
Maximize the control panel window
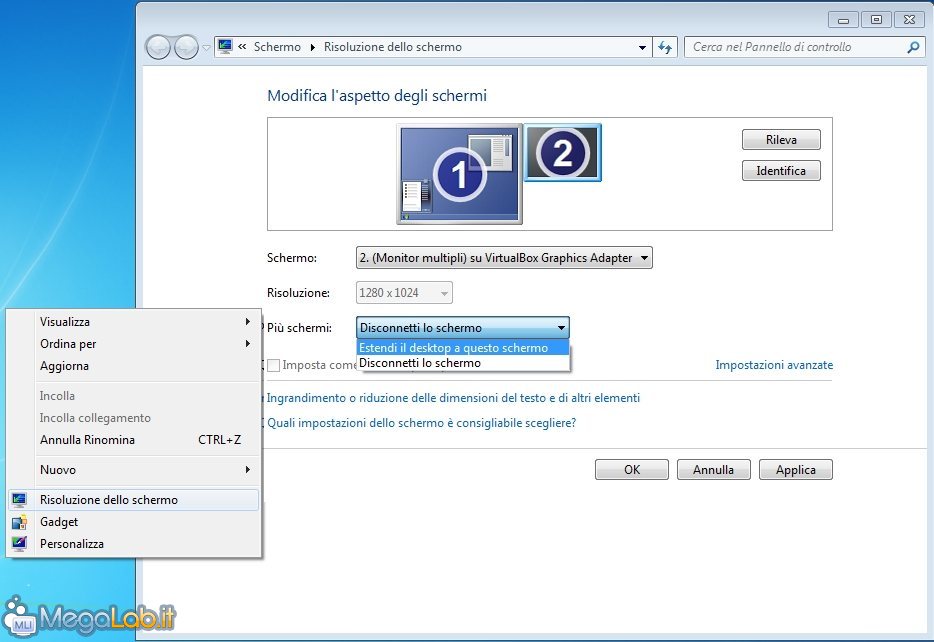pos(876,20)
